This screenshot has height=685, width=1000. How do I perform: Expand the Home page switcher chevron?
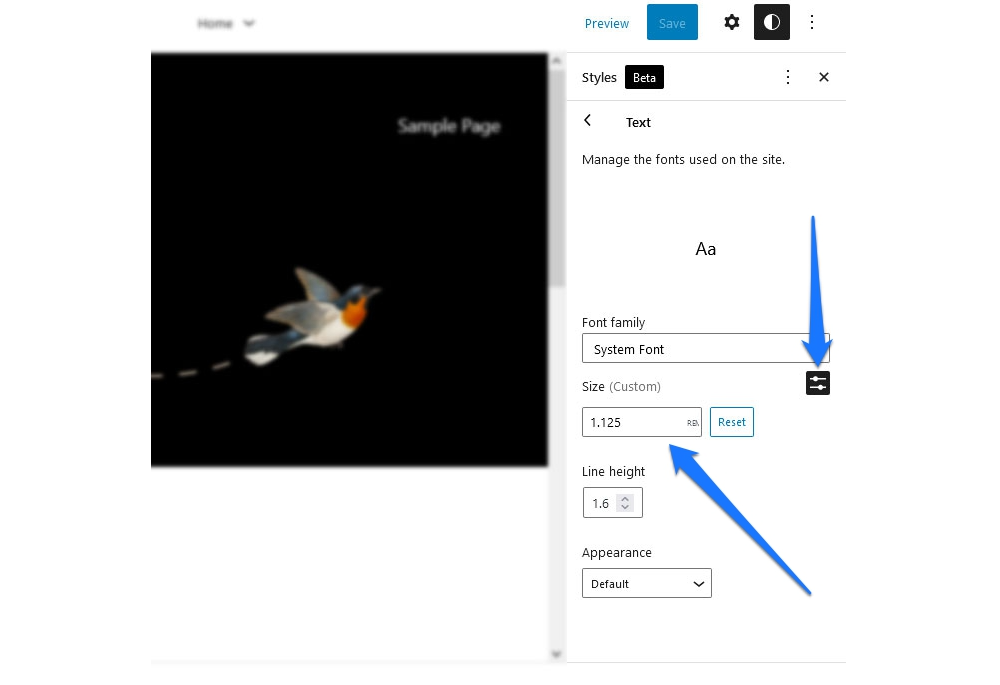point(248,23)
